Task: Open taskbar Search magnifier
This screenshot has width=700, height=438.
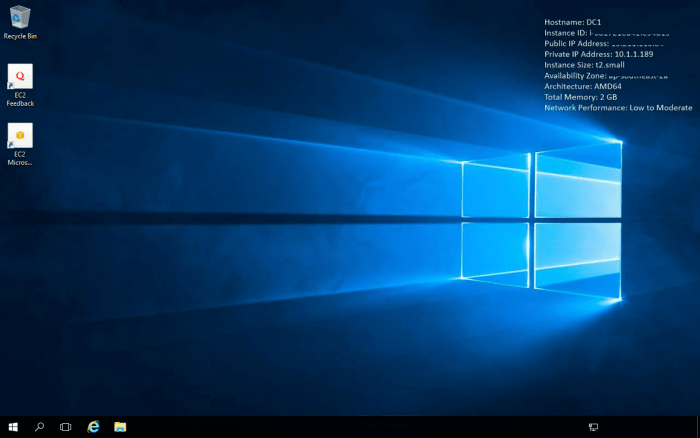Action: (39, 427)
